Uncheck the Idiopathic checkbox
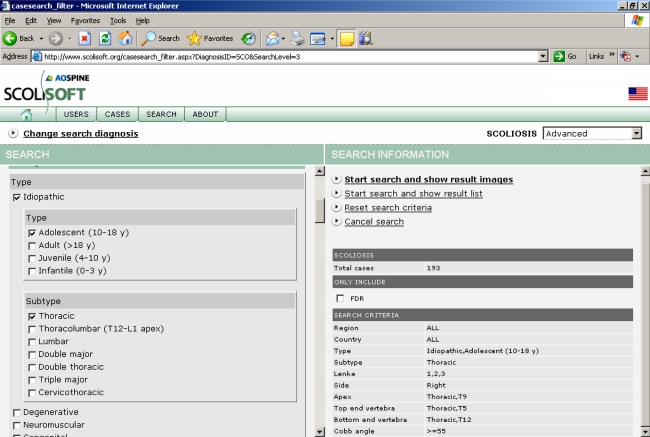Screen dimensions: 650x437 (x=17, y=197)
